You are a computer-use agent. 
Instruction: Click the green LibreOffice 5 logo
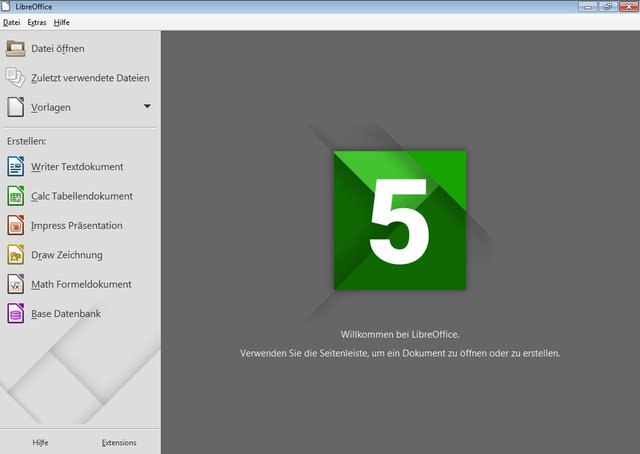point(400,220)
